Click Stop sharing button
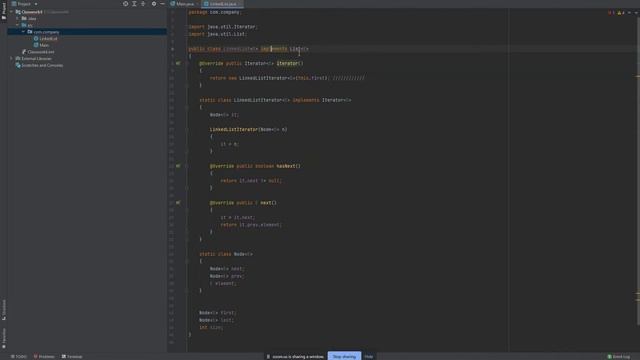This screenshot has width=640, height=360. point(344,356)
